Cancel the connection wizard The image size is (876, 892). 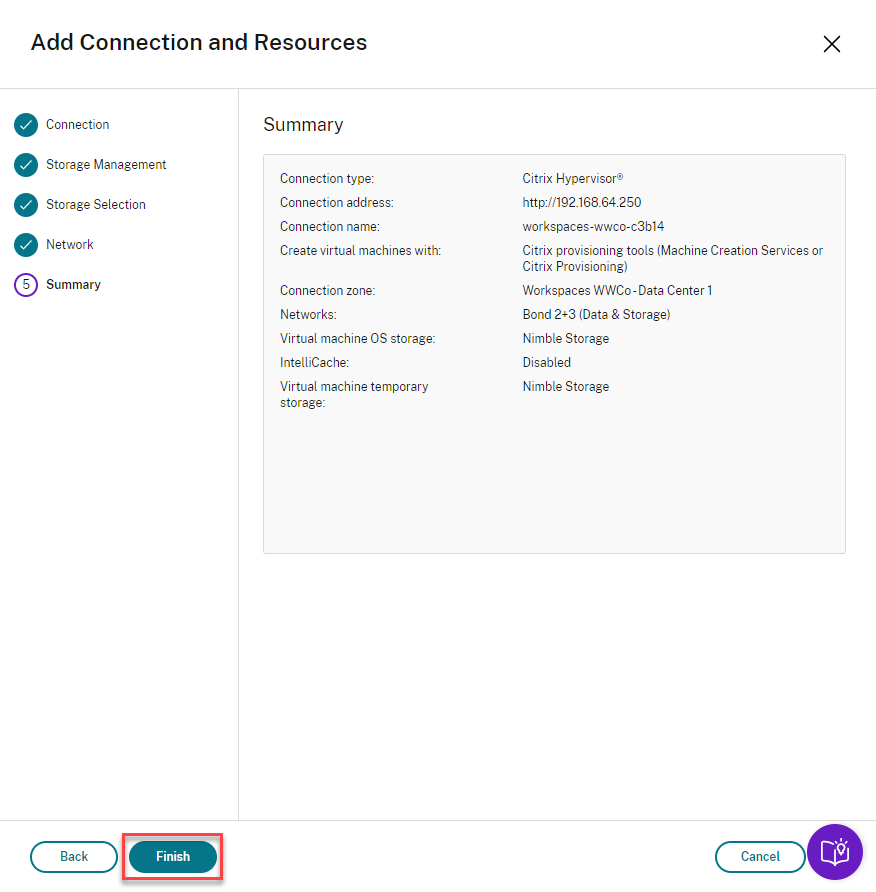click(760, 857)
